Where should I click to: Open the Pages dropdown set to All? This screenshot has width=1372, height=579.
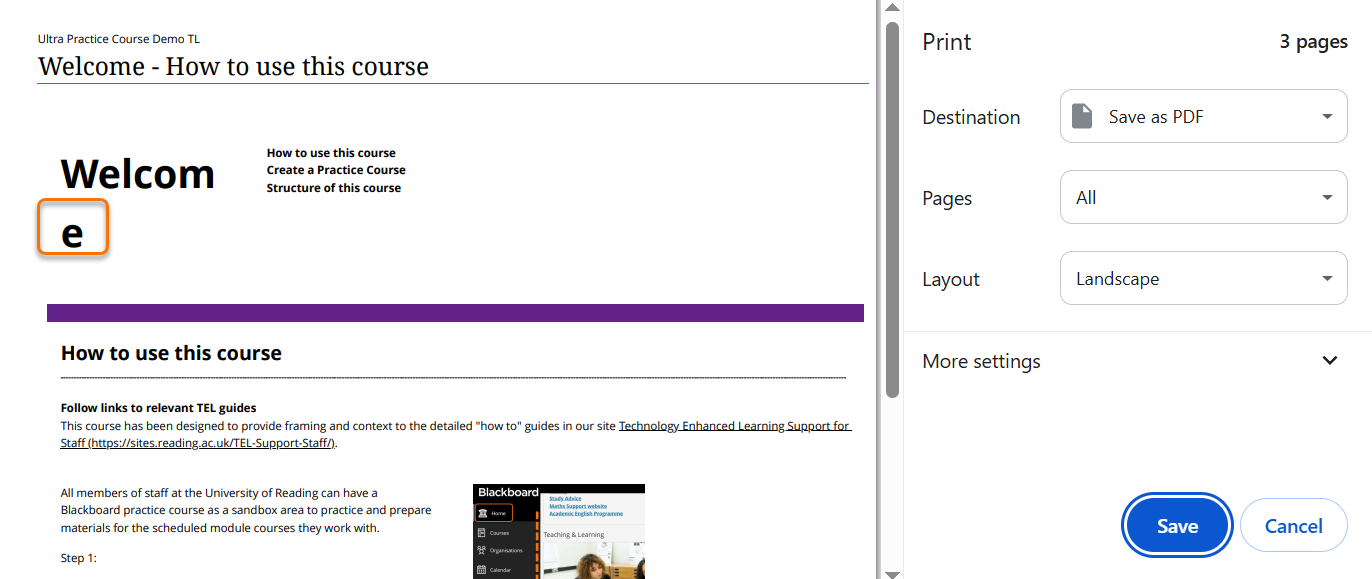coord(1203,198)
